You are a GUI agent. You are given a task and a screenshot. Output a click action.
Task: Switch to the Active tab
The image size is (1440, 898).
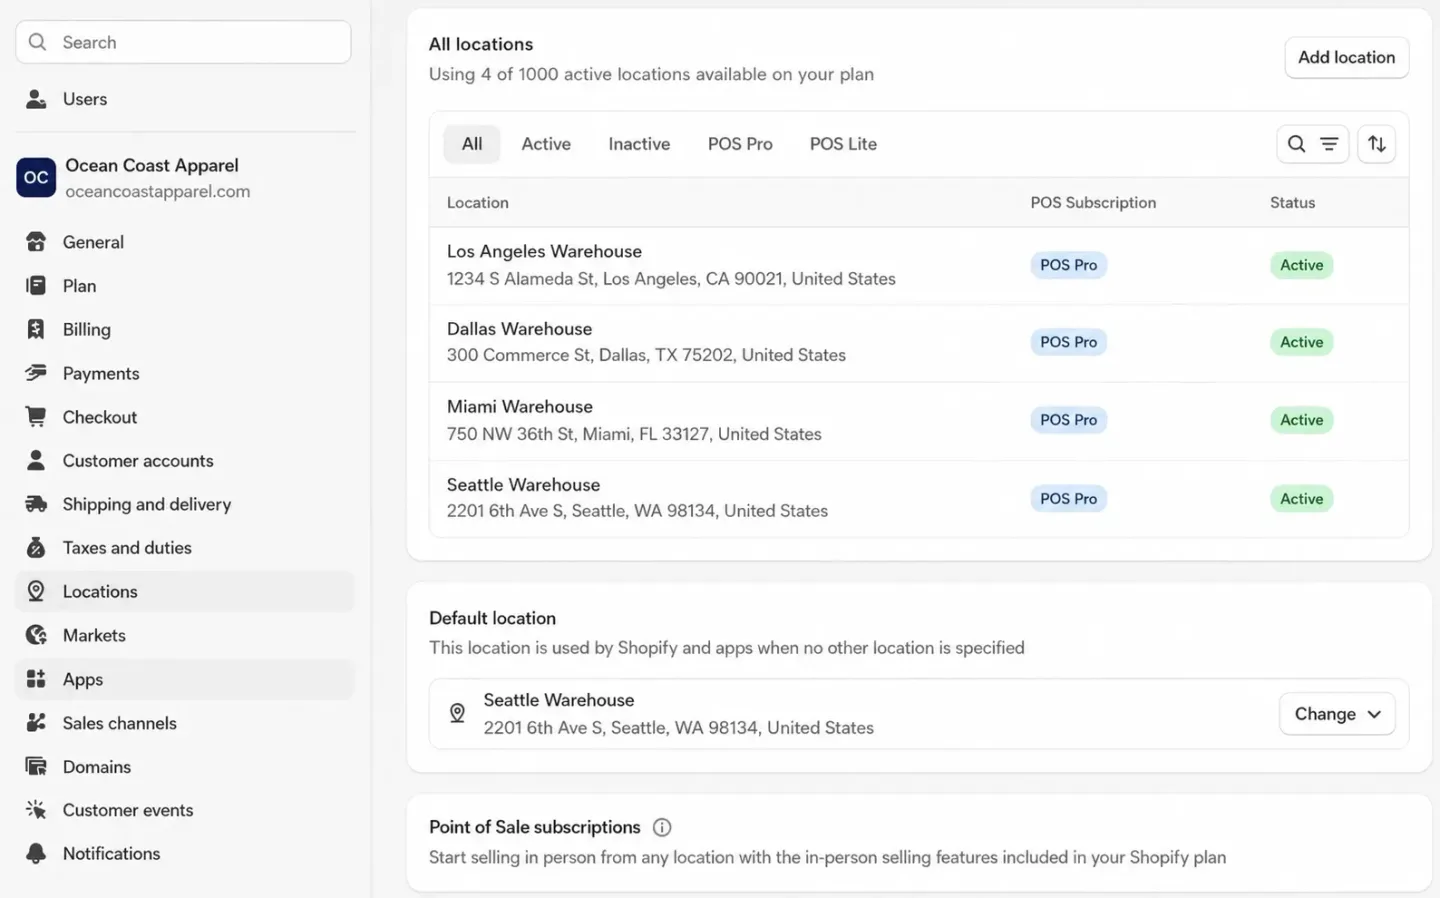click(x=546, y=144)
